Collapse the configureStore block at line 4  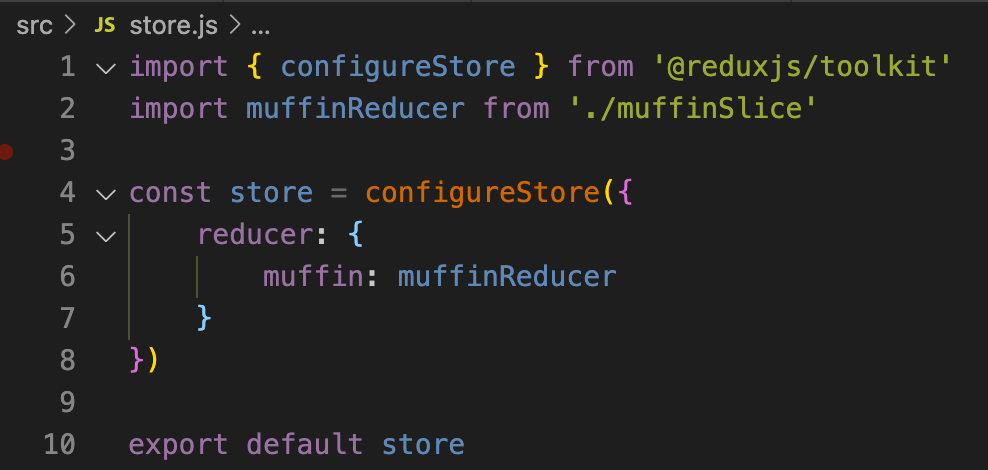(x=106, y=194)
